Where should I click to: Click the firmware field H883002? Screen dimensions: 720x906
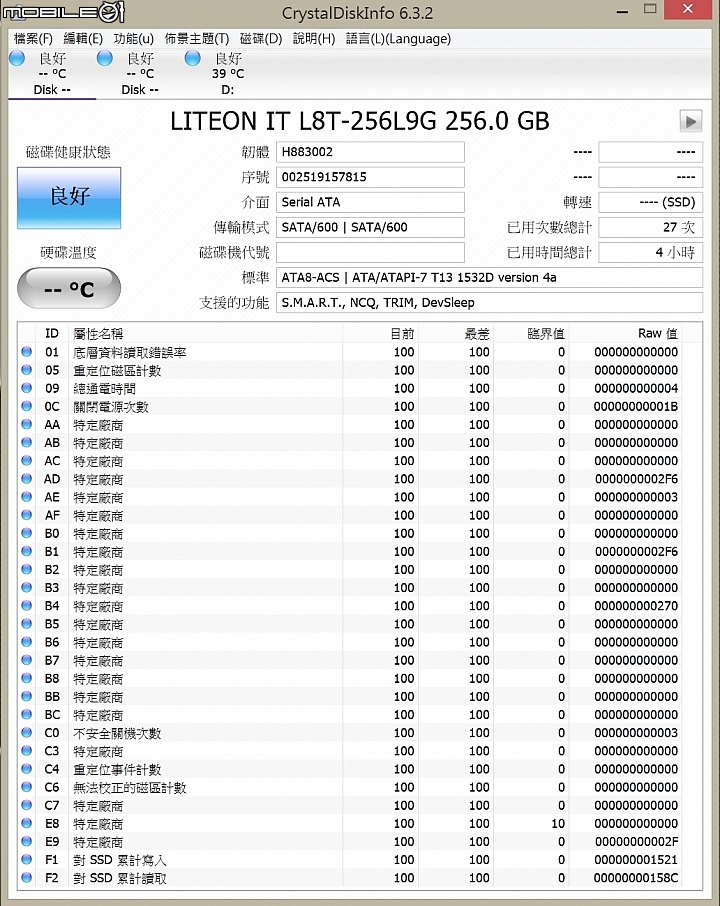tap(370, 152)
